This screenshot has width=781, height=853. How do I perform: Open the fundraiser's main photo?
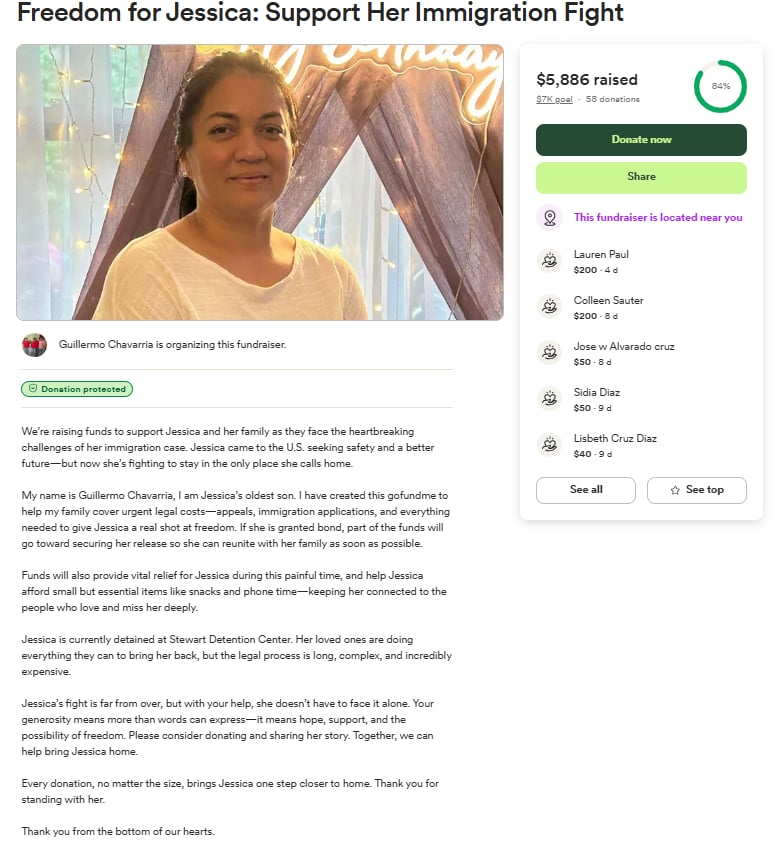coord(260,182)
